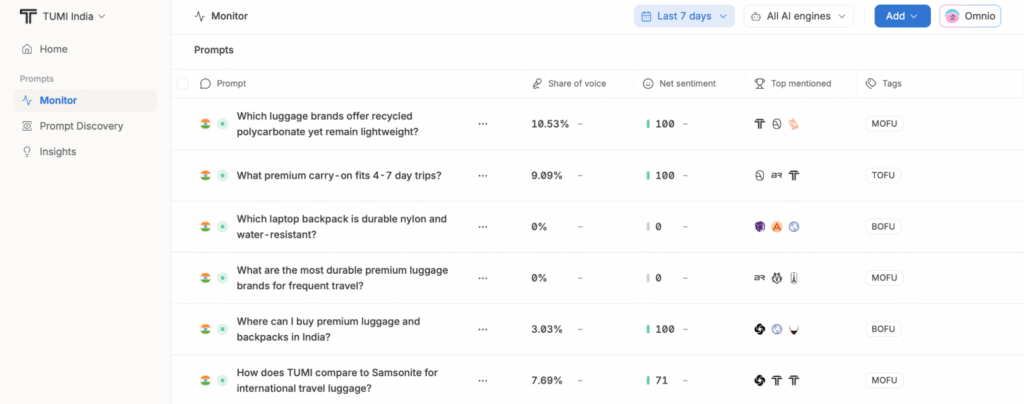
Task: Click the Insights lightbulb icon
Action: pos(27,151)
